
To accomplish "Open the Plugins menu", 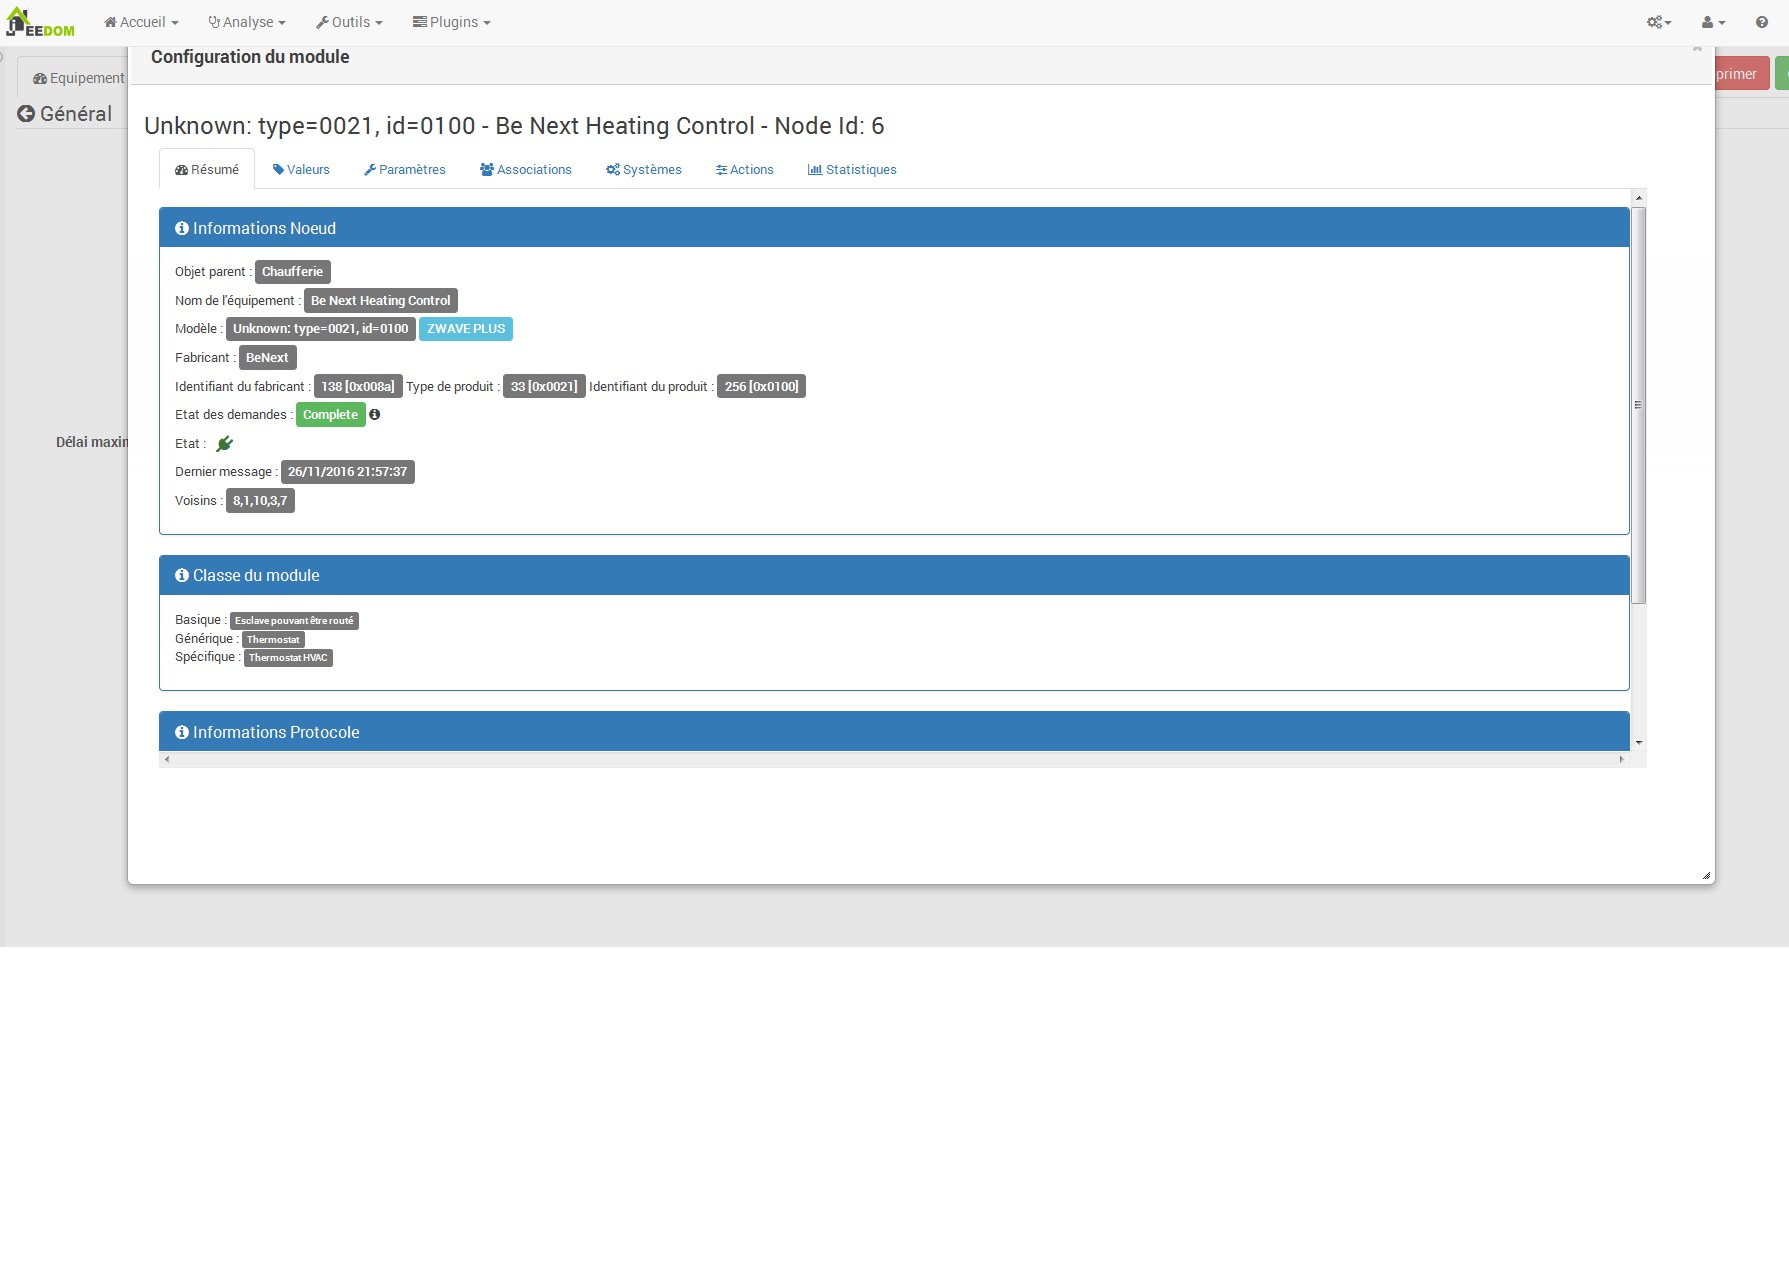I will tap(452, 22).
